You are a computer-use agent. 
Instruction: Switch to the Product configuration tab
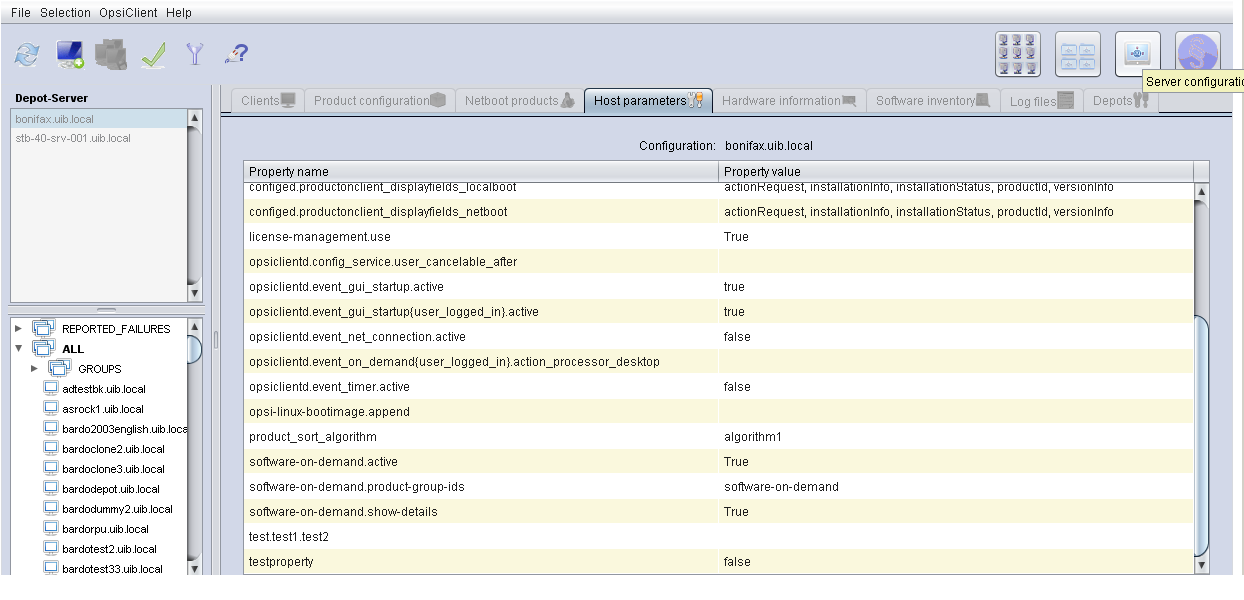coord(379,100)
